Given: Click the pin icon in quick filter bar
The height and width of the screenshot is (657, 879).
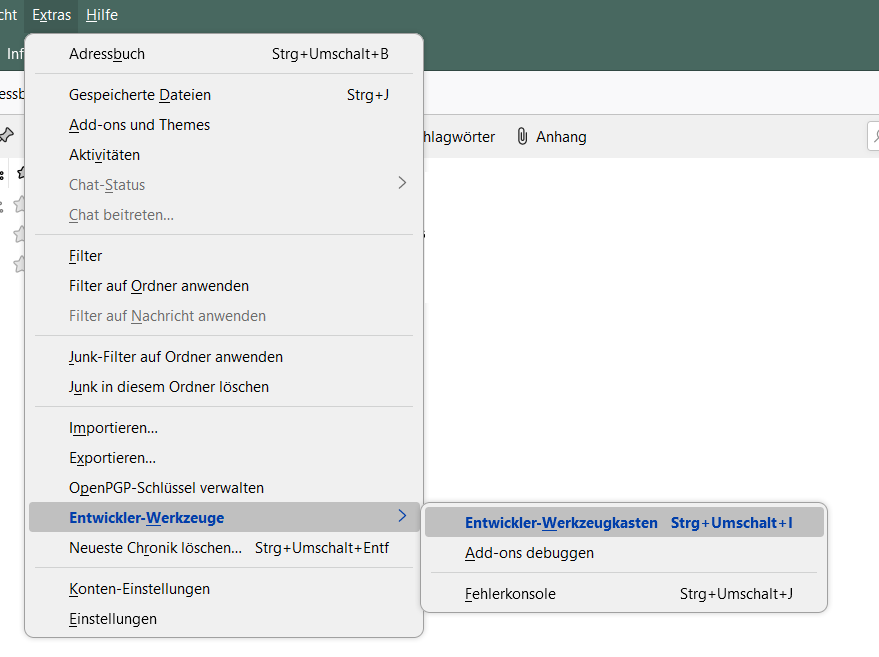Looking at the screenshot, I should click(x=7, y=135).
